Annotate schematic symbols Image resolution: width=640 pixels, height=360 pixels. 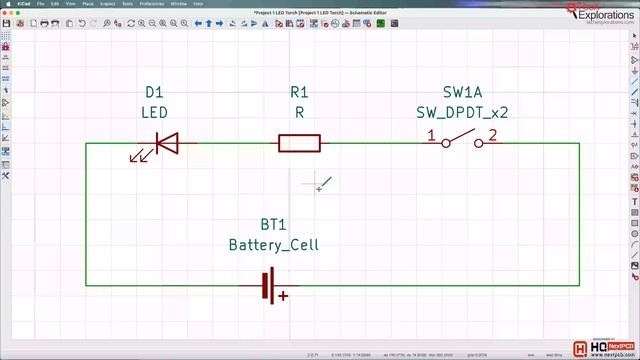313,24
